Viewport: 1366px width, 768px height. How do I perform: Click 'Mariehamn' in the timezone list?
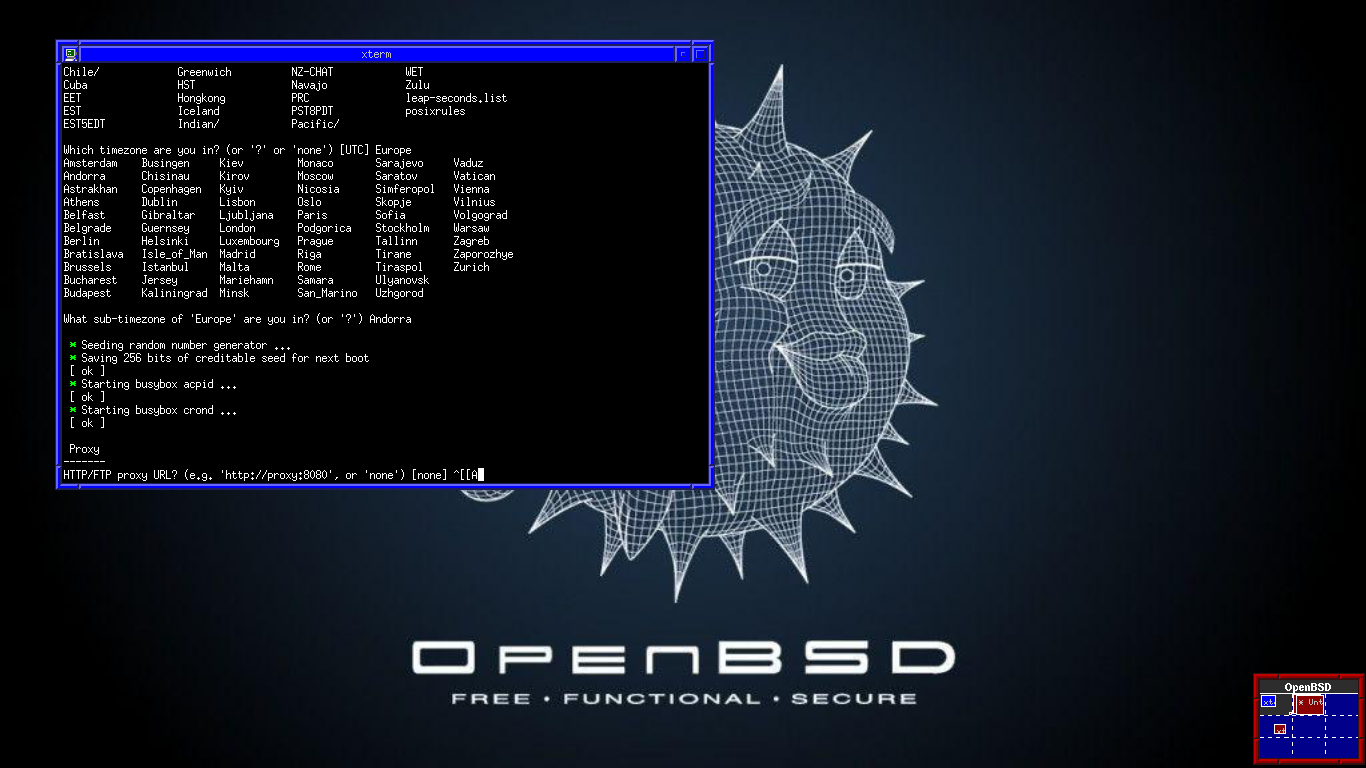tap(246, 280)
